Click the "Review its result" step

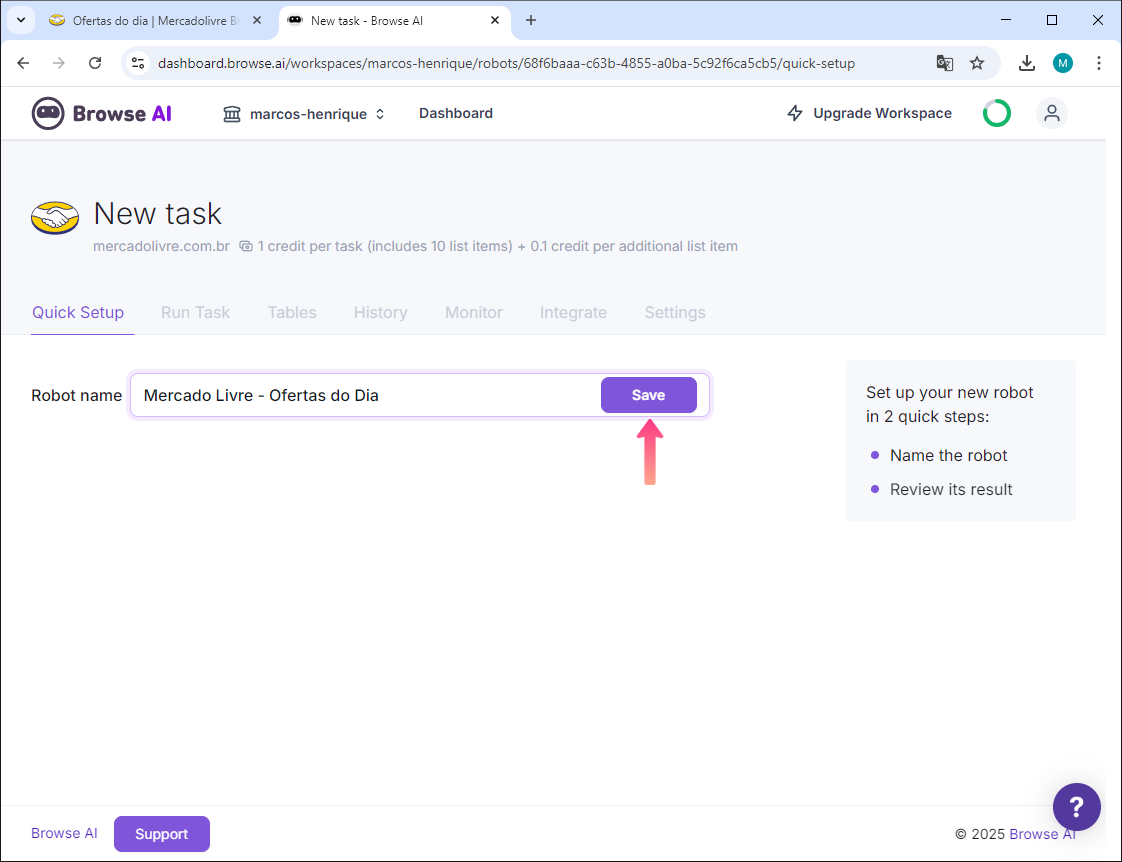pyautogui.click(x=951, y=489)
